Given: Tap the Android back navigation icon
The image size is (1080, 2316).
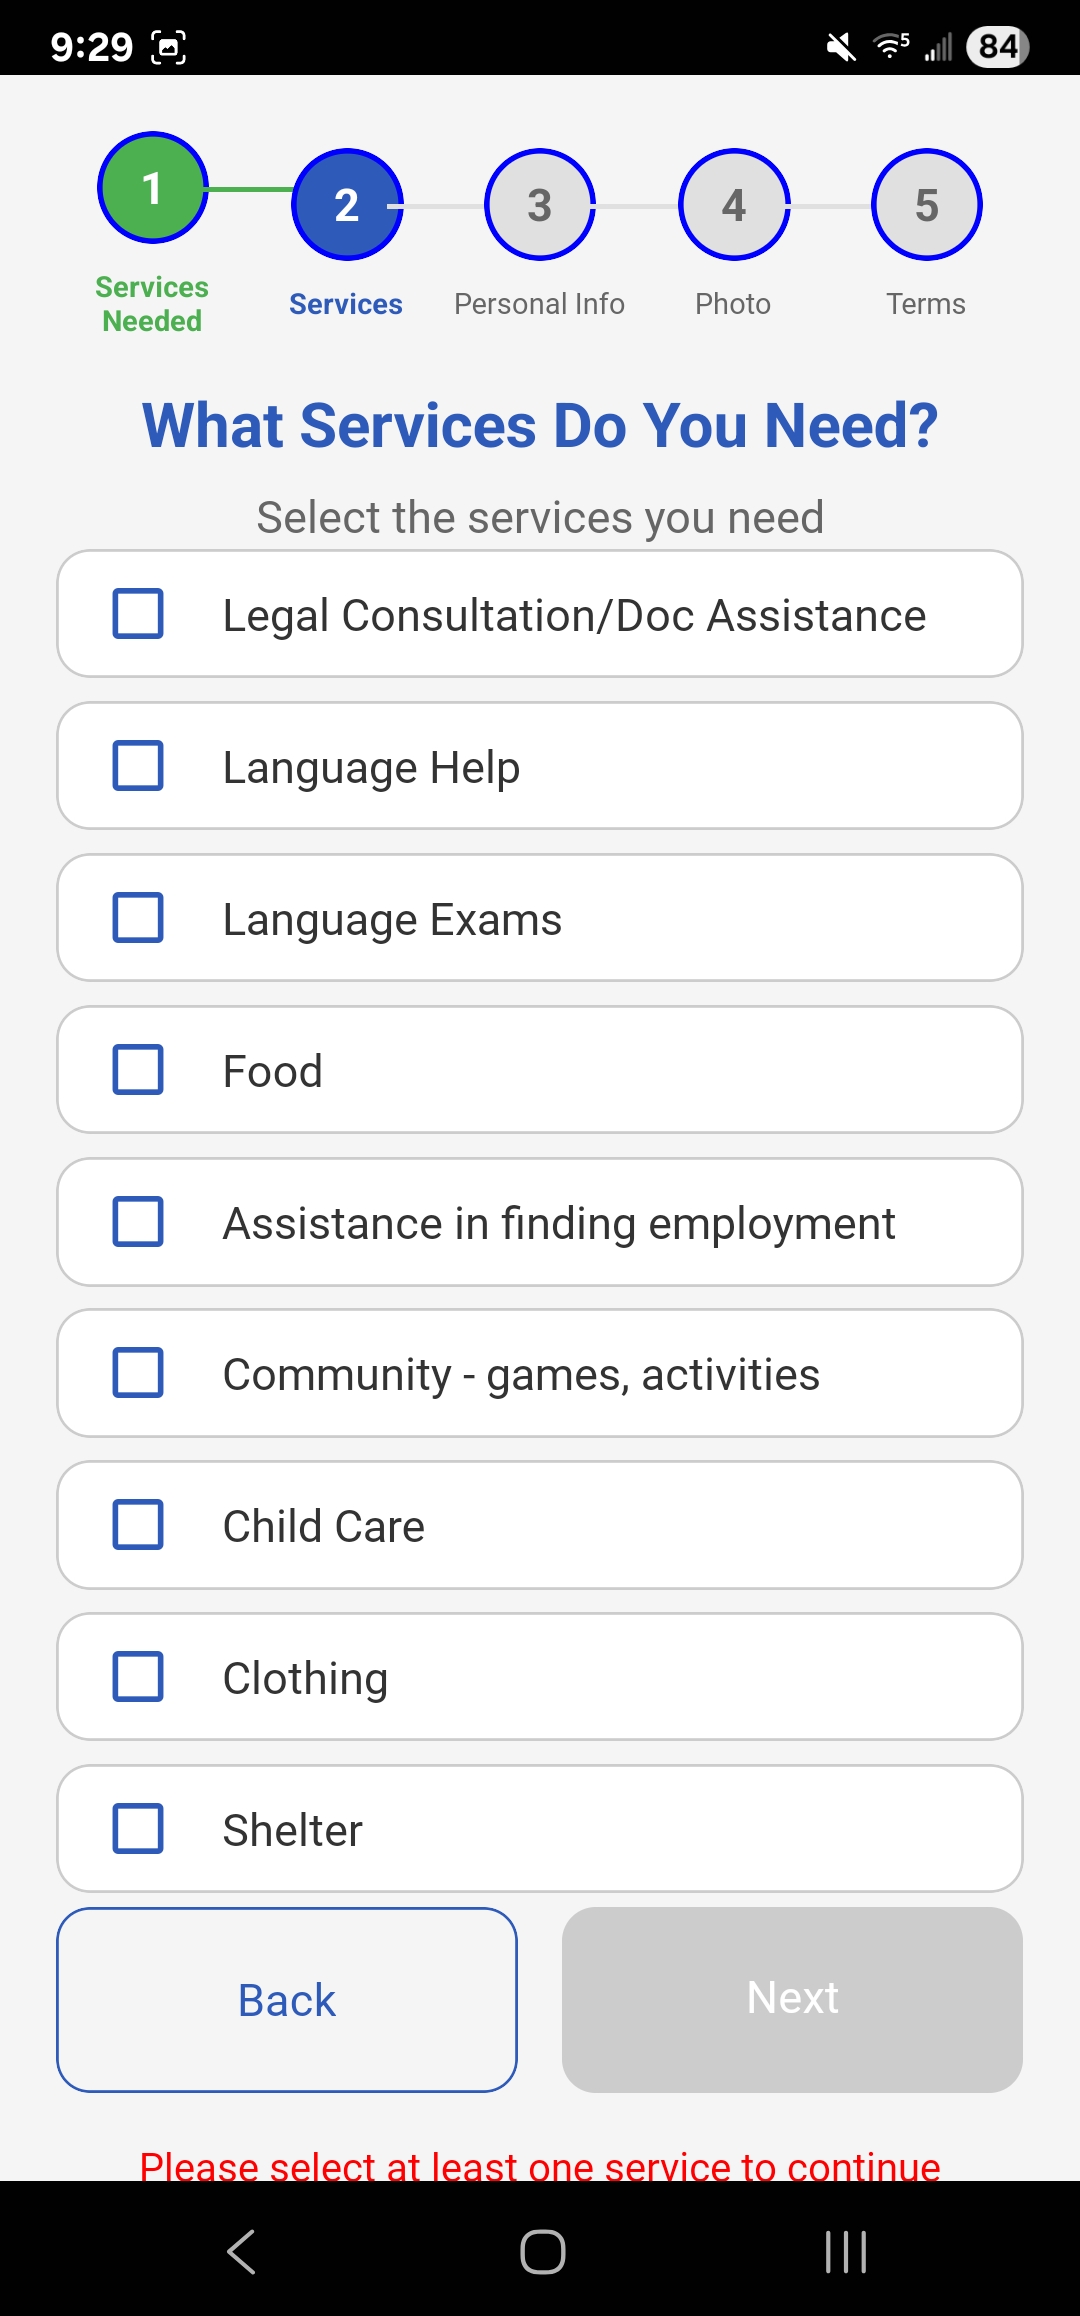Looking at the screenshot, I should click(x=241, y=2252).
